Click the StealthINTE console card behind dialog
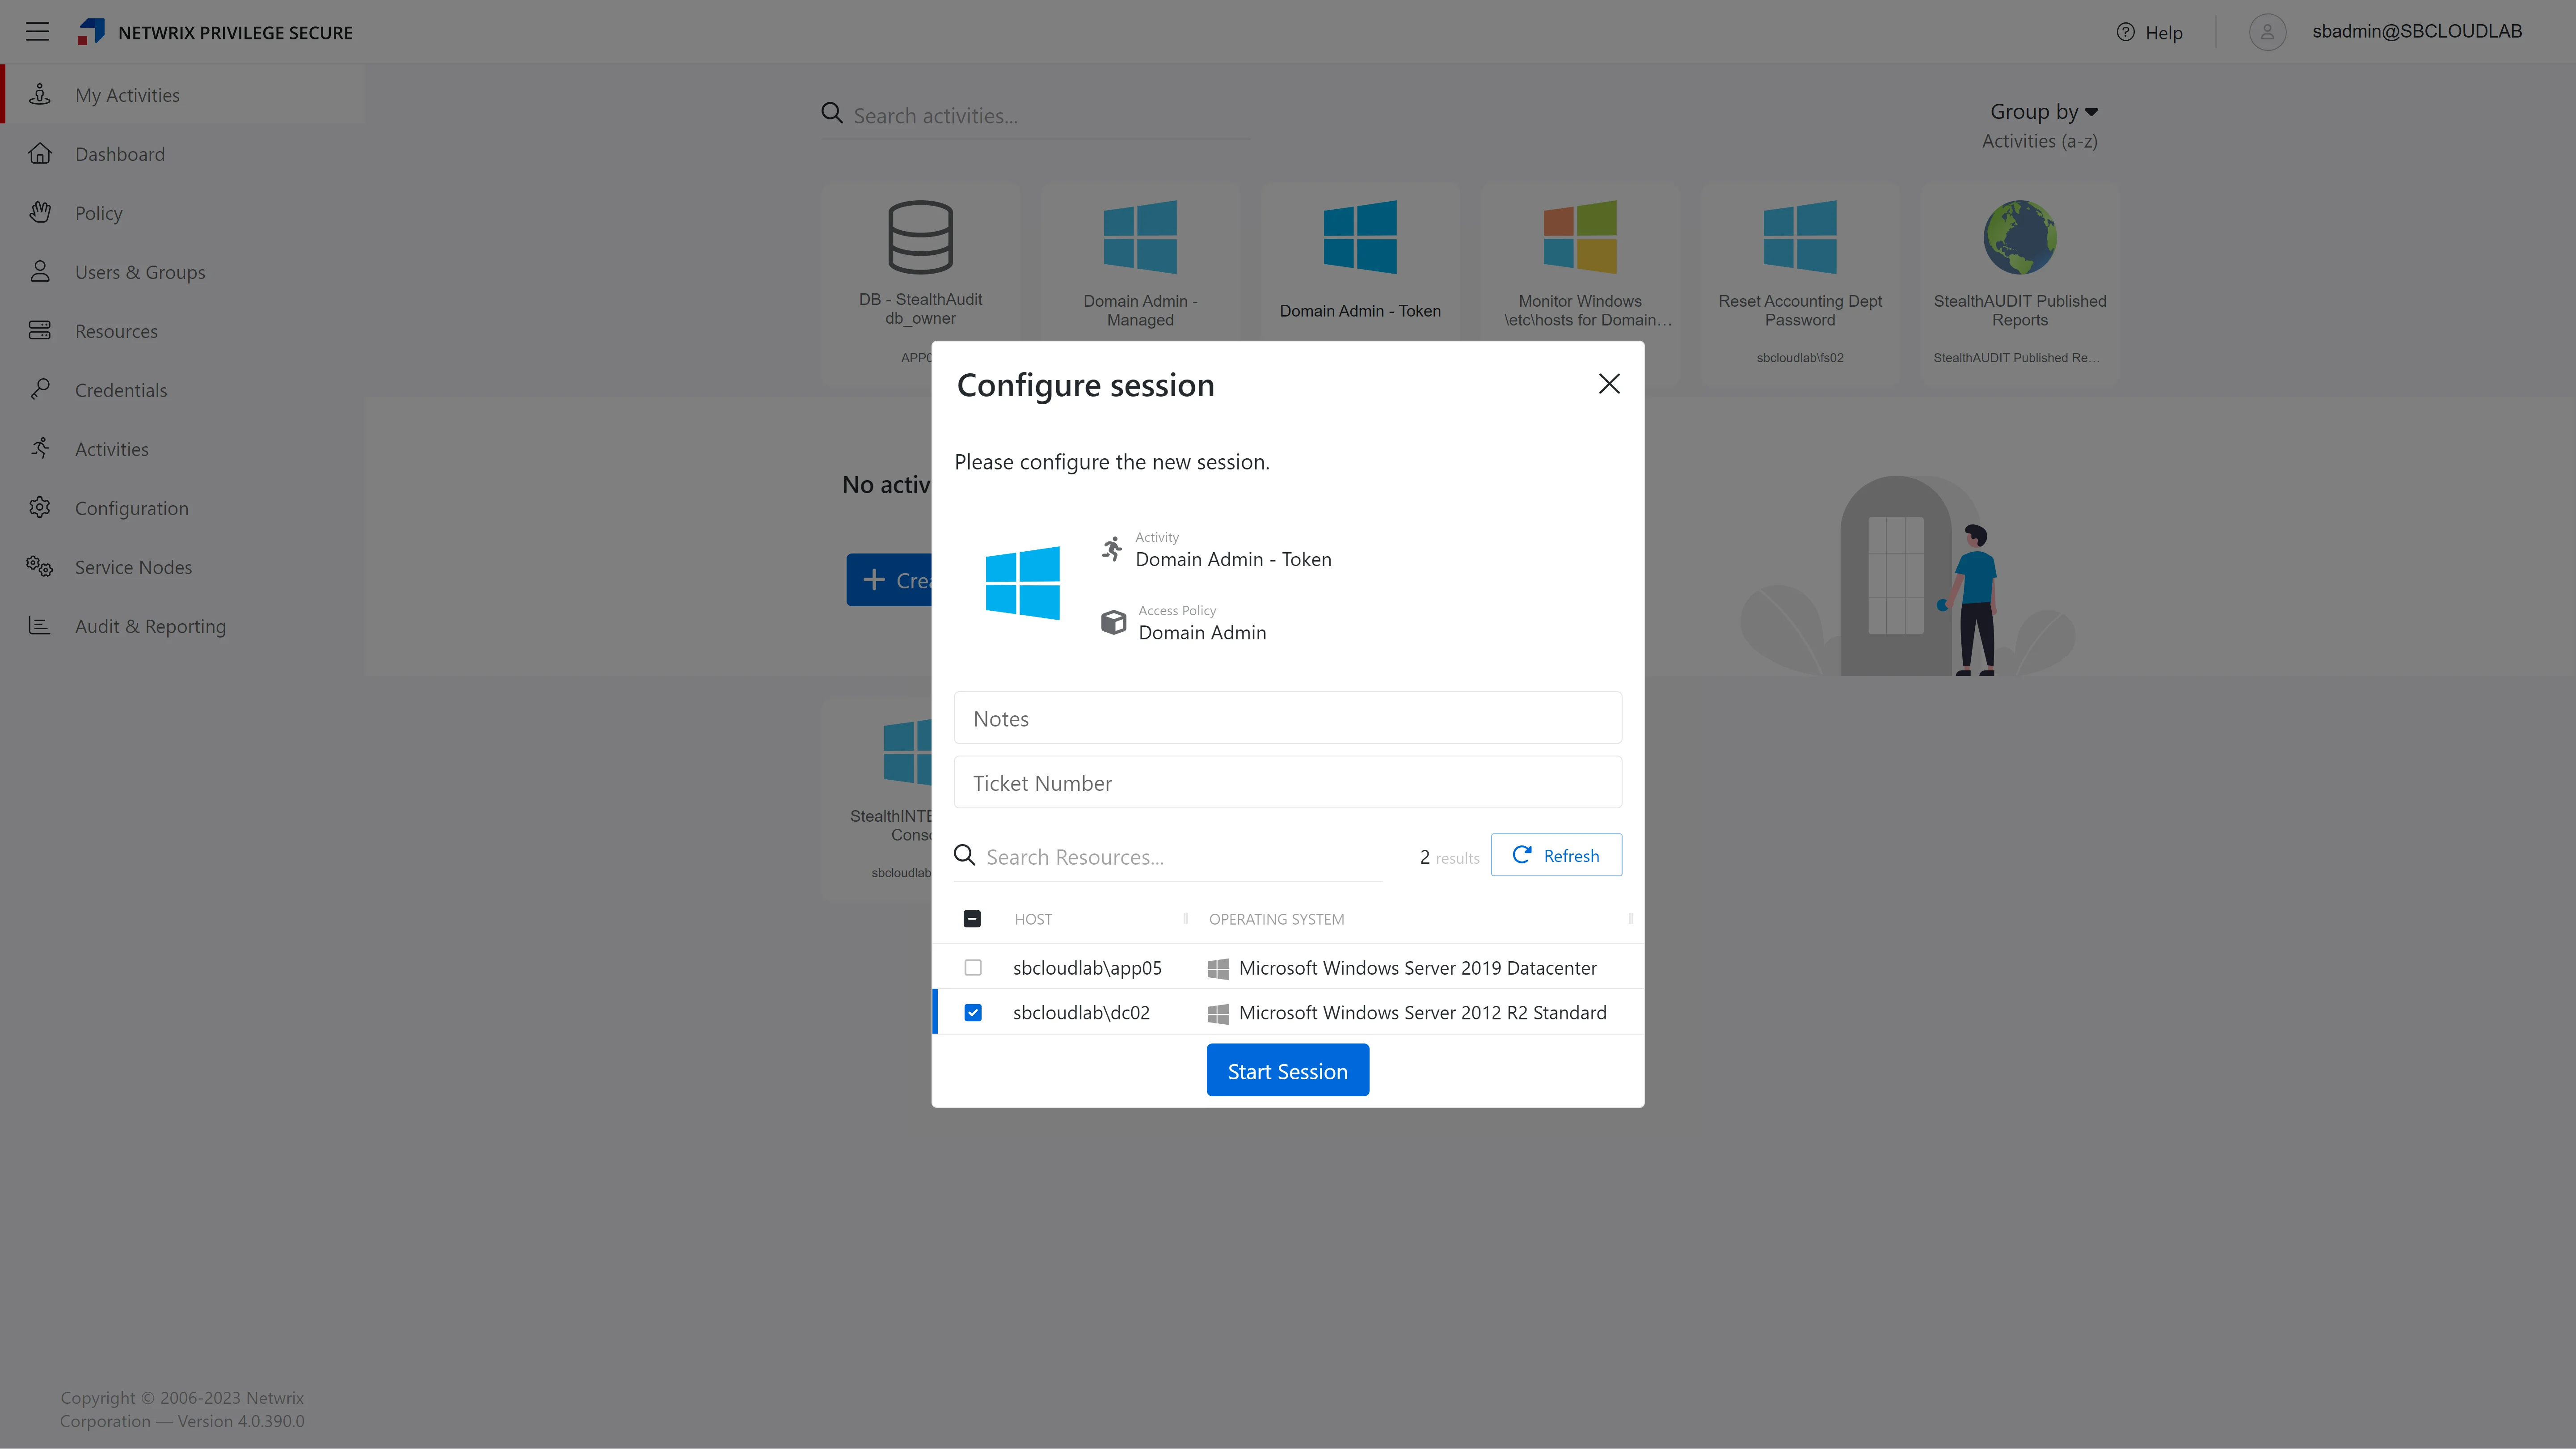This screenshot has width=2576, height=1449. pos(878,800)
